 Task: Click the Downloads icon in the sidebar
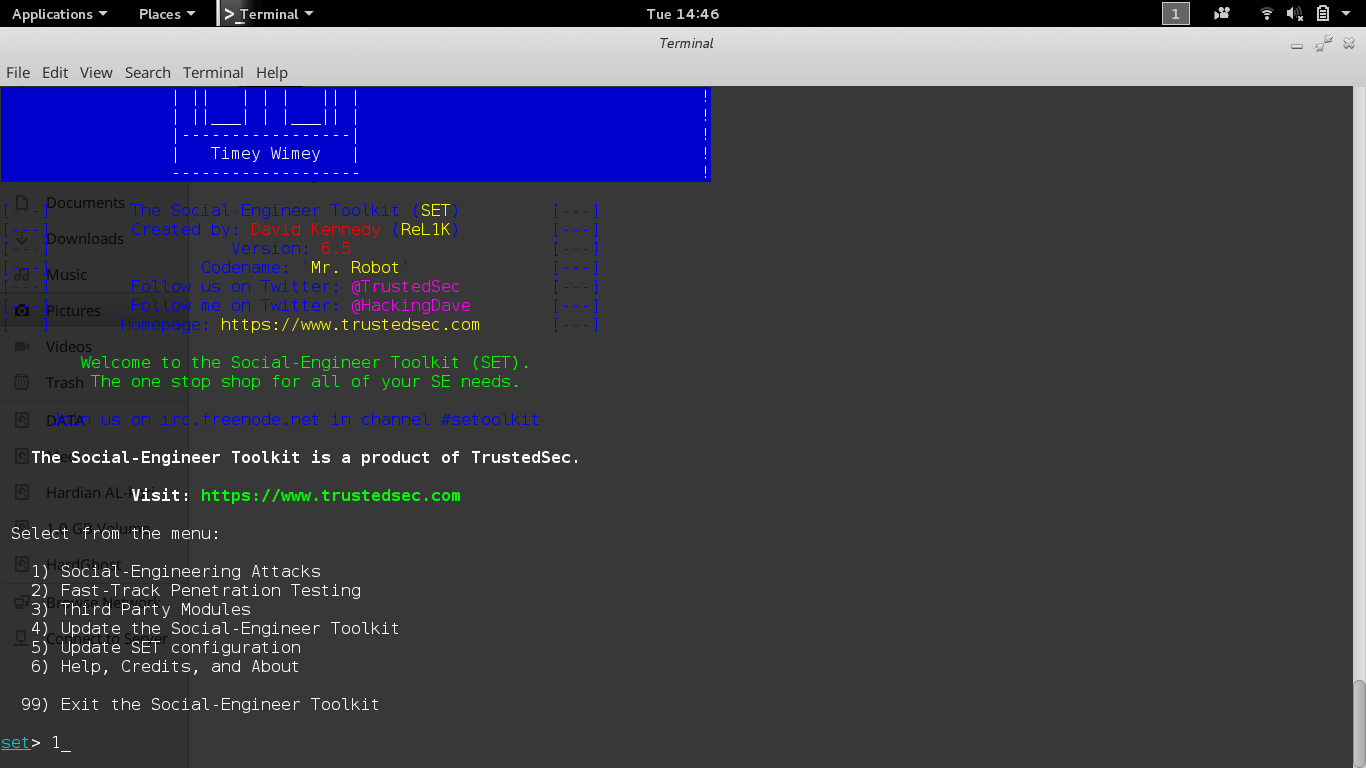[x=22, y=238]
